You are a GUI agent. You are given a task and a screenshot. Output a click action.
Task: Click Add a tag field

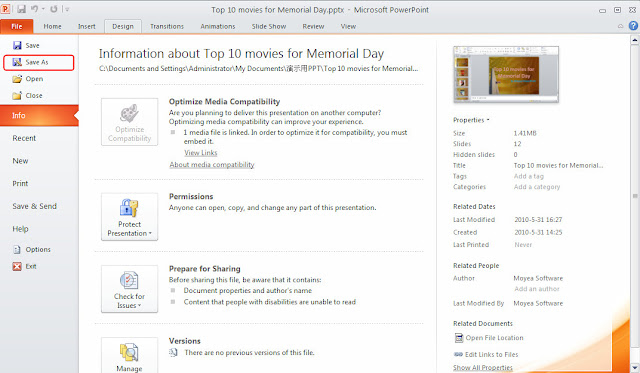(529, 176)
